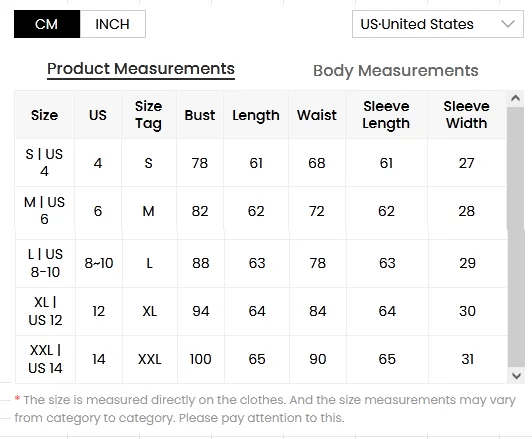Click the scrollbar up arrow
This screenshot has height=439, width=532.
point(515,98)
